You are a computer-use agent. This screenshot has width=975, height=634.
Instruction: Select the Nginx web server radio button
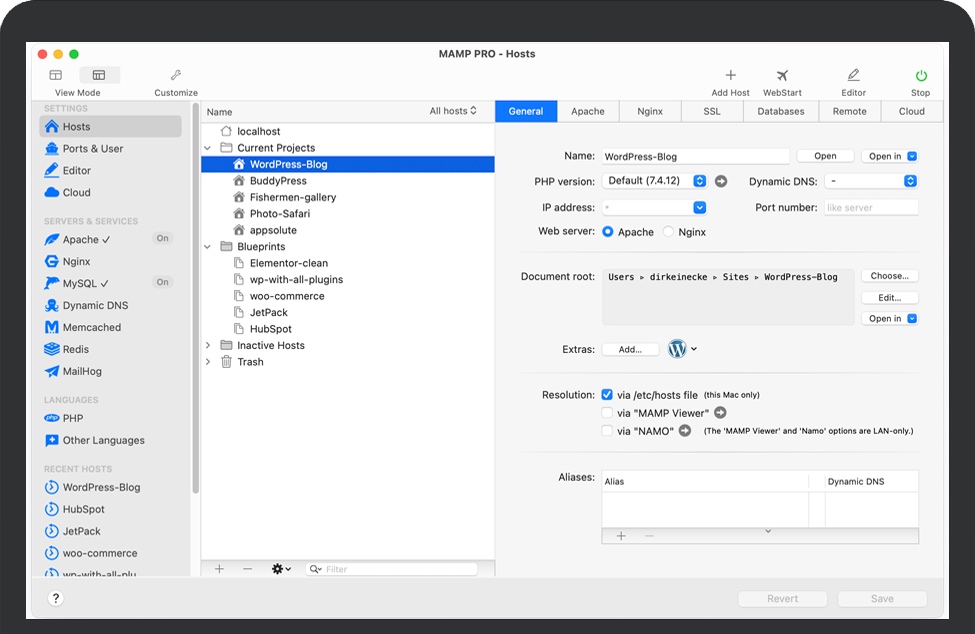point(668,232)
